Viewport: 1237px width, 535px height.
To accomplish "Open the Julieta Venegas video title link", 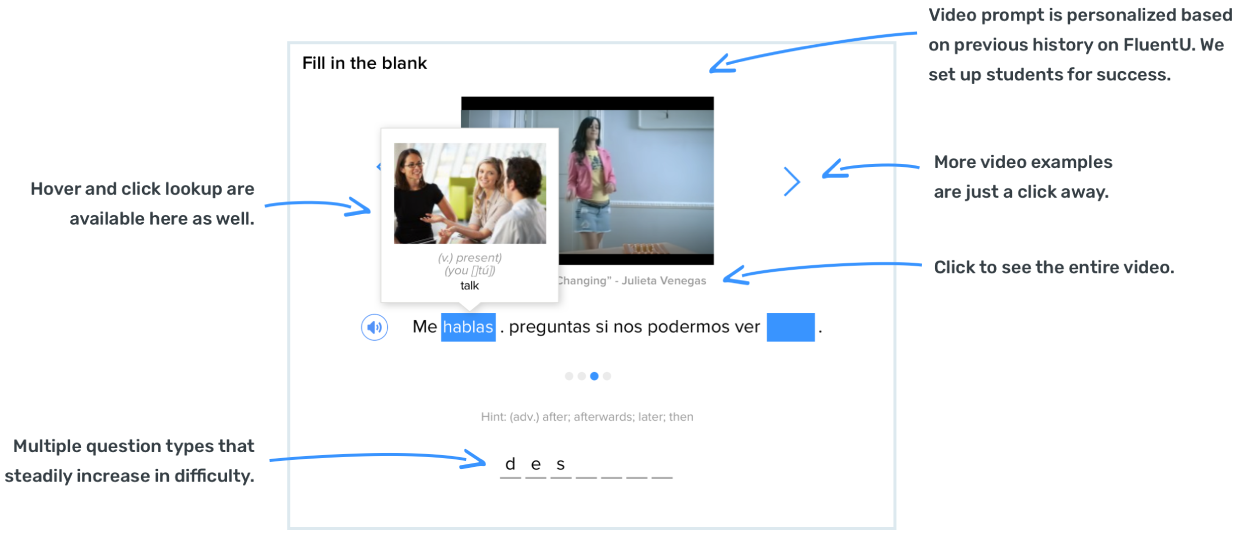I will tap(631, 281).
